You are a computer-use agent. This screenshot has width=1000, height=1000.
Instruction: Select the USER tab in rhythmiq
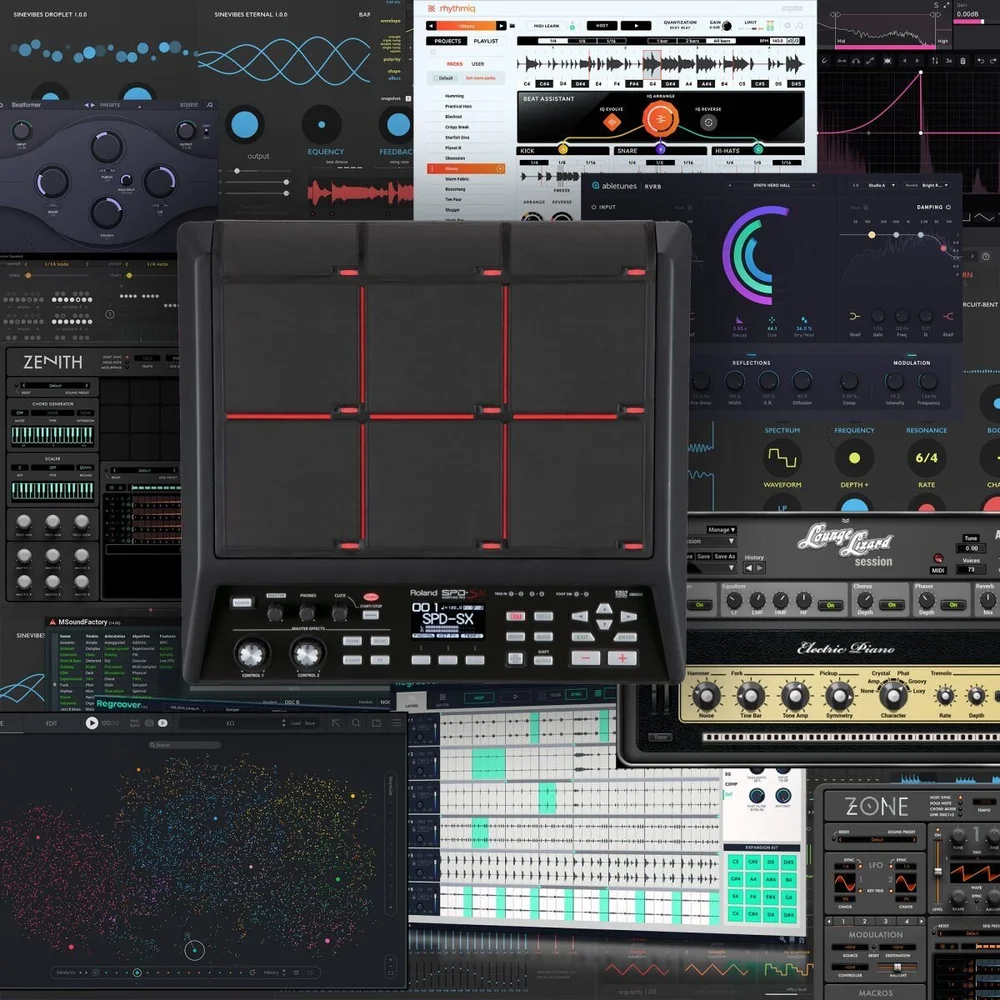click(478, 64)
